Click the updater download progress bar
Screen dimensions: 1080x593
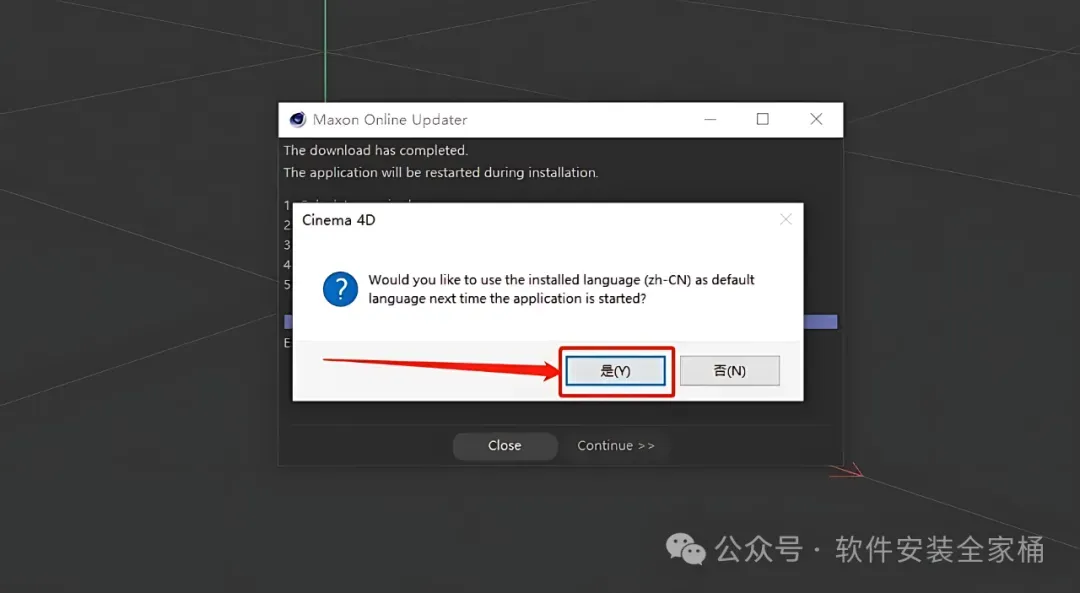click(561, 322)
